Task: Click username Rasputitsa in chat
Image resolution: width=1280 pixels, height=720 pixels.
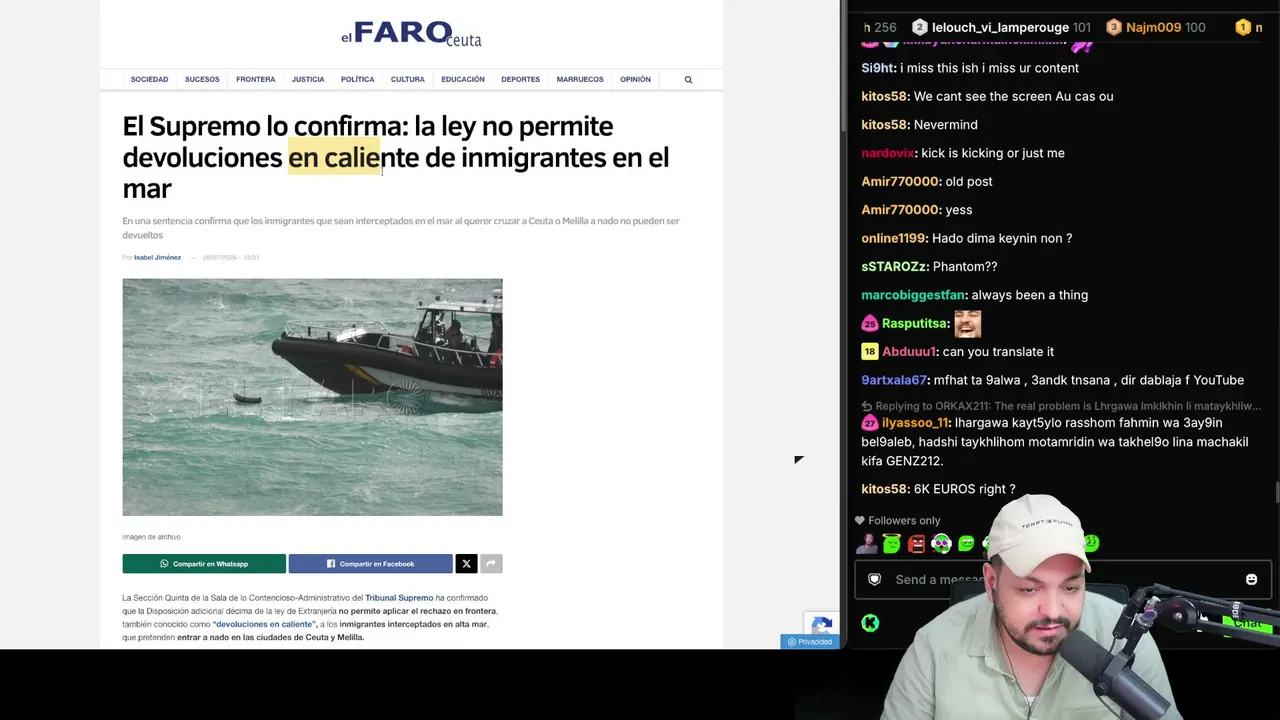Action: point(914,324)
